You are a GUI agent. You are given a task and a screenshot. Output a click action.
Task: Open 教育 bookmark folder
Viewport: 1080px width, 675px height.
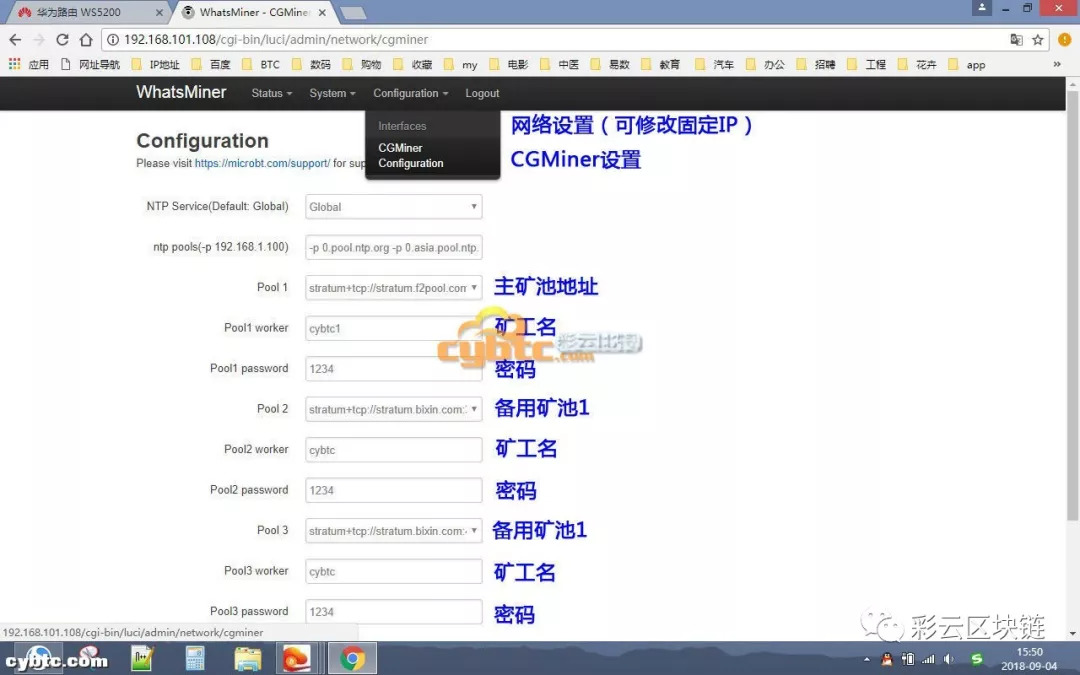[x=661, y=64]
